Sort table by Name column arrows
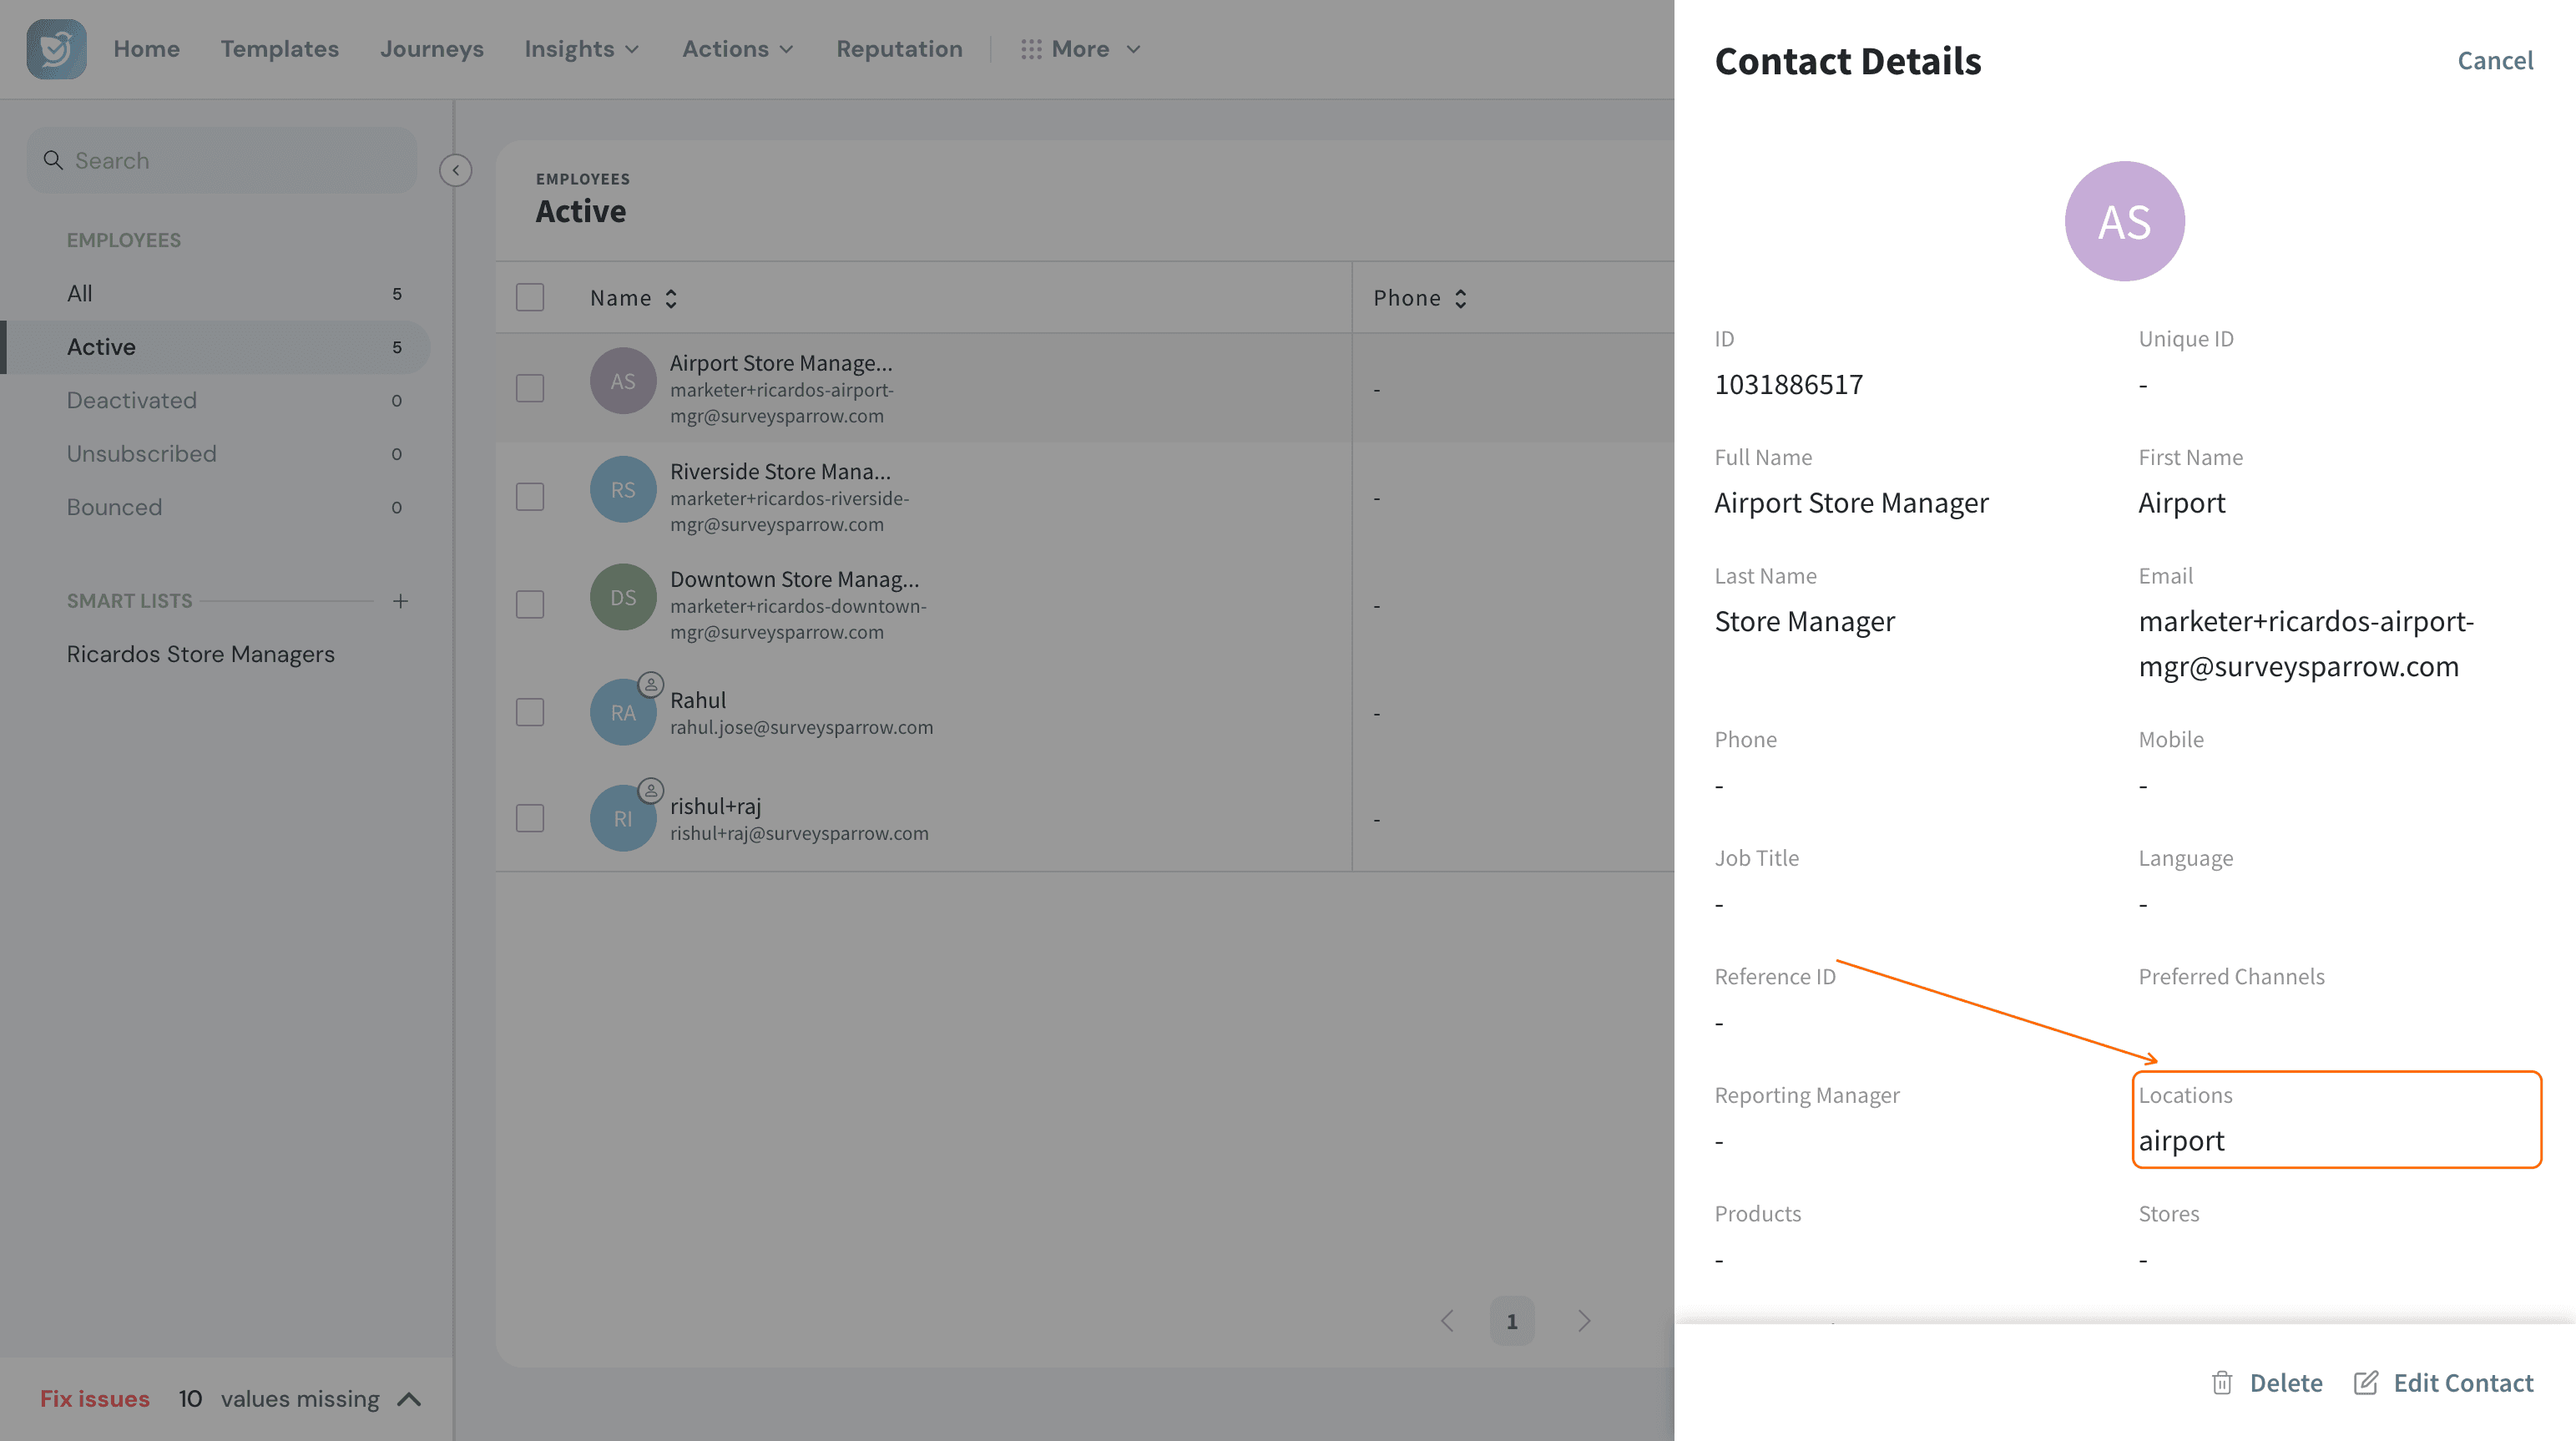This screenshot has width=2576, height=1441. click(x=671, y=298)
